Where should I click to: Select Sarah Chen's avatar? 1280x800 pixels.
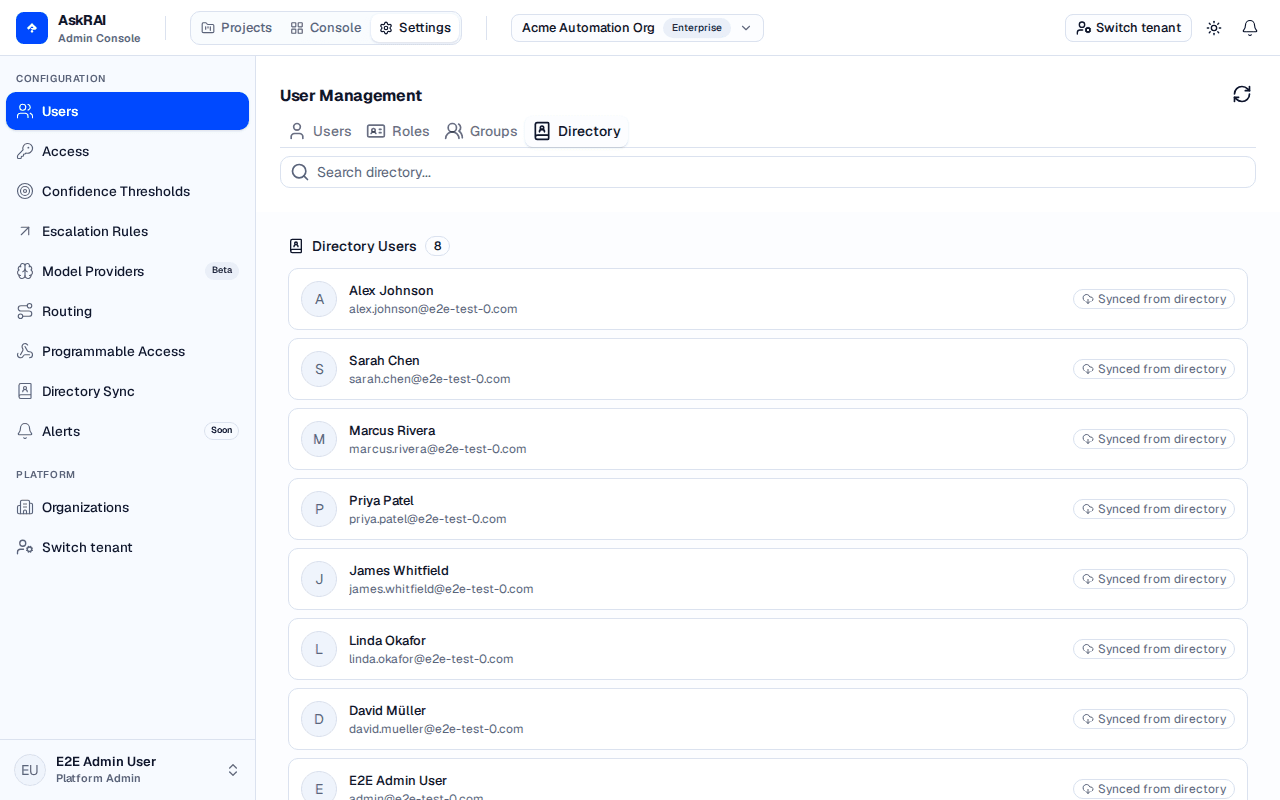click(319, 369)
